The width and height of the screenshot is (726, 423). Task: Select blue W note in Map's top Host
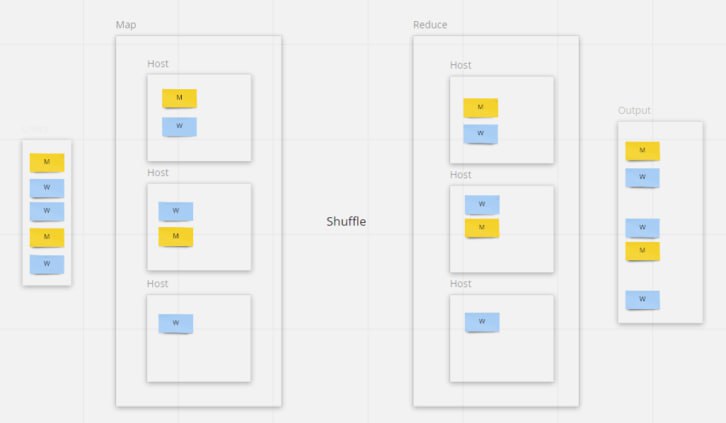click(179, 126)
